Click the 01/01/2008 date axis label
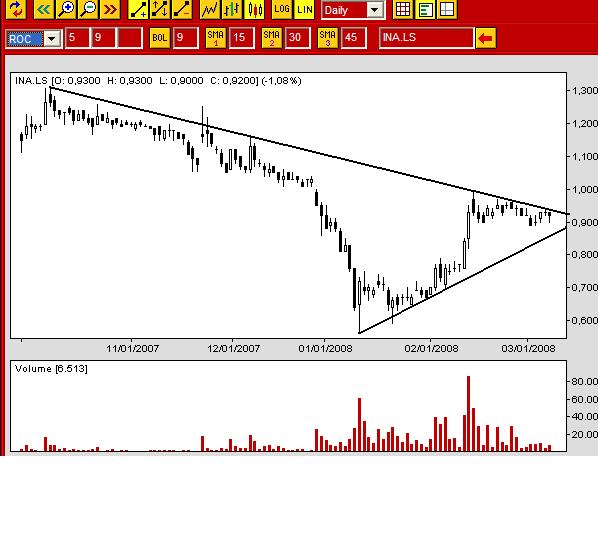Image resolution: width=598 pixels, height=560 pixels. [325, 348]
